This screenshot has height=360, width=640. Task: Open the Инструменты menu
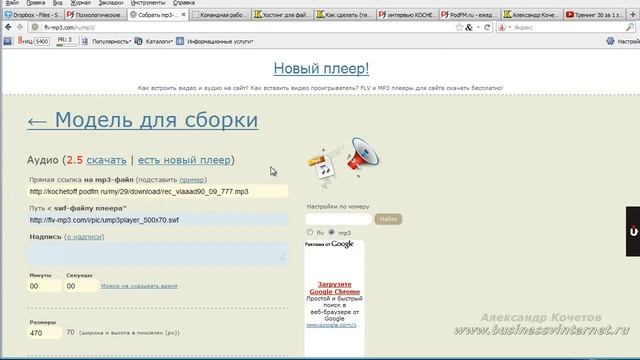point(148,3)
